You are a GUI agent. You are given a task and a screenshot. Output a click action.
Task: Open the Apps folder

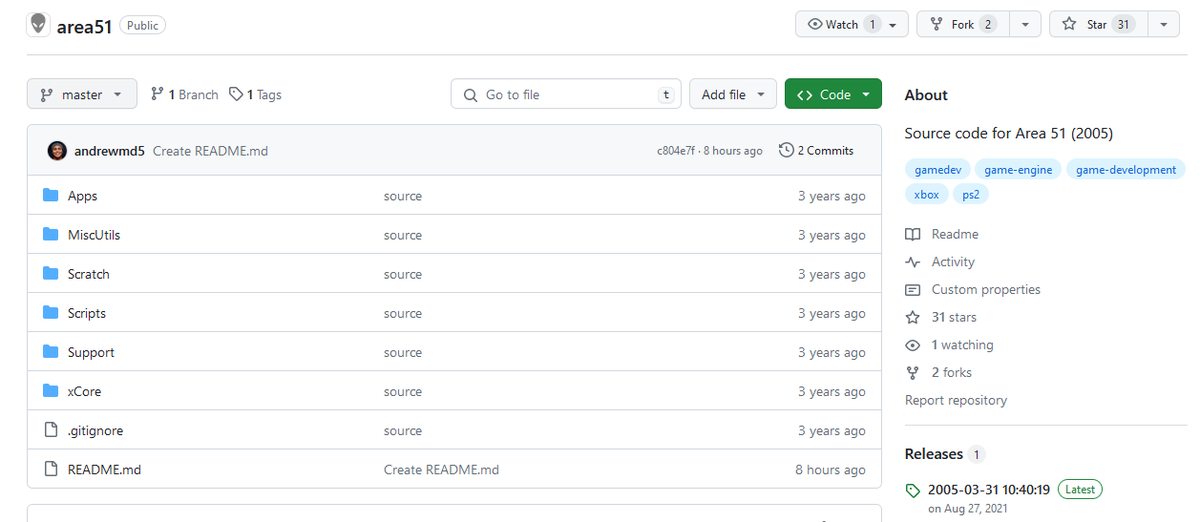82,196
